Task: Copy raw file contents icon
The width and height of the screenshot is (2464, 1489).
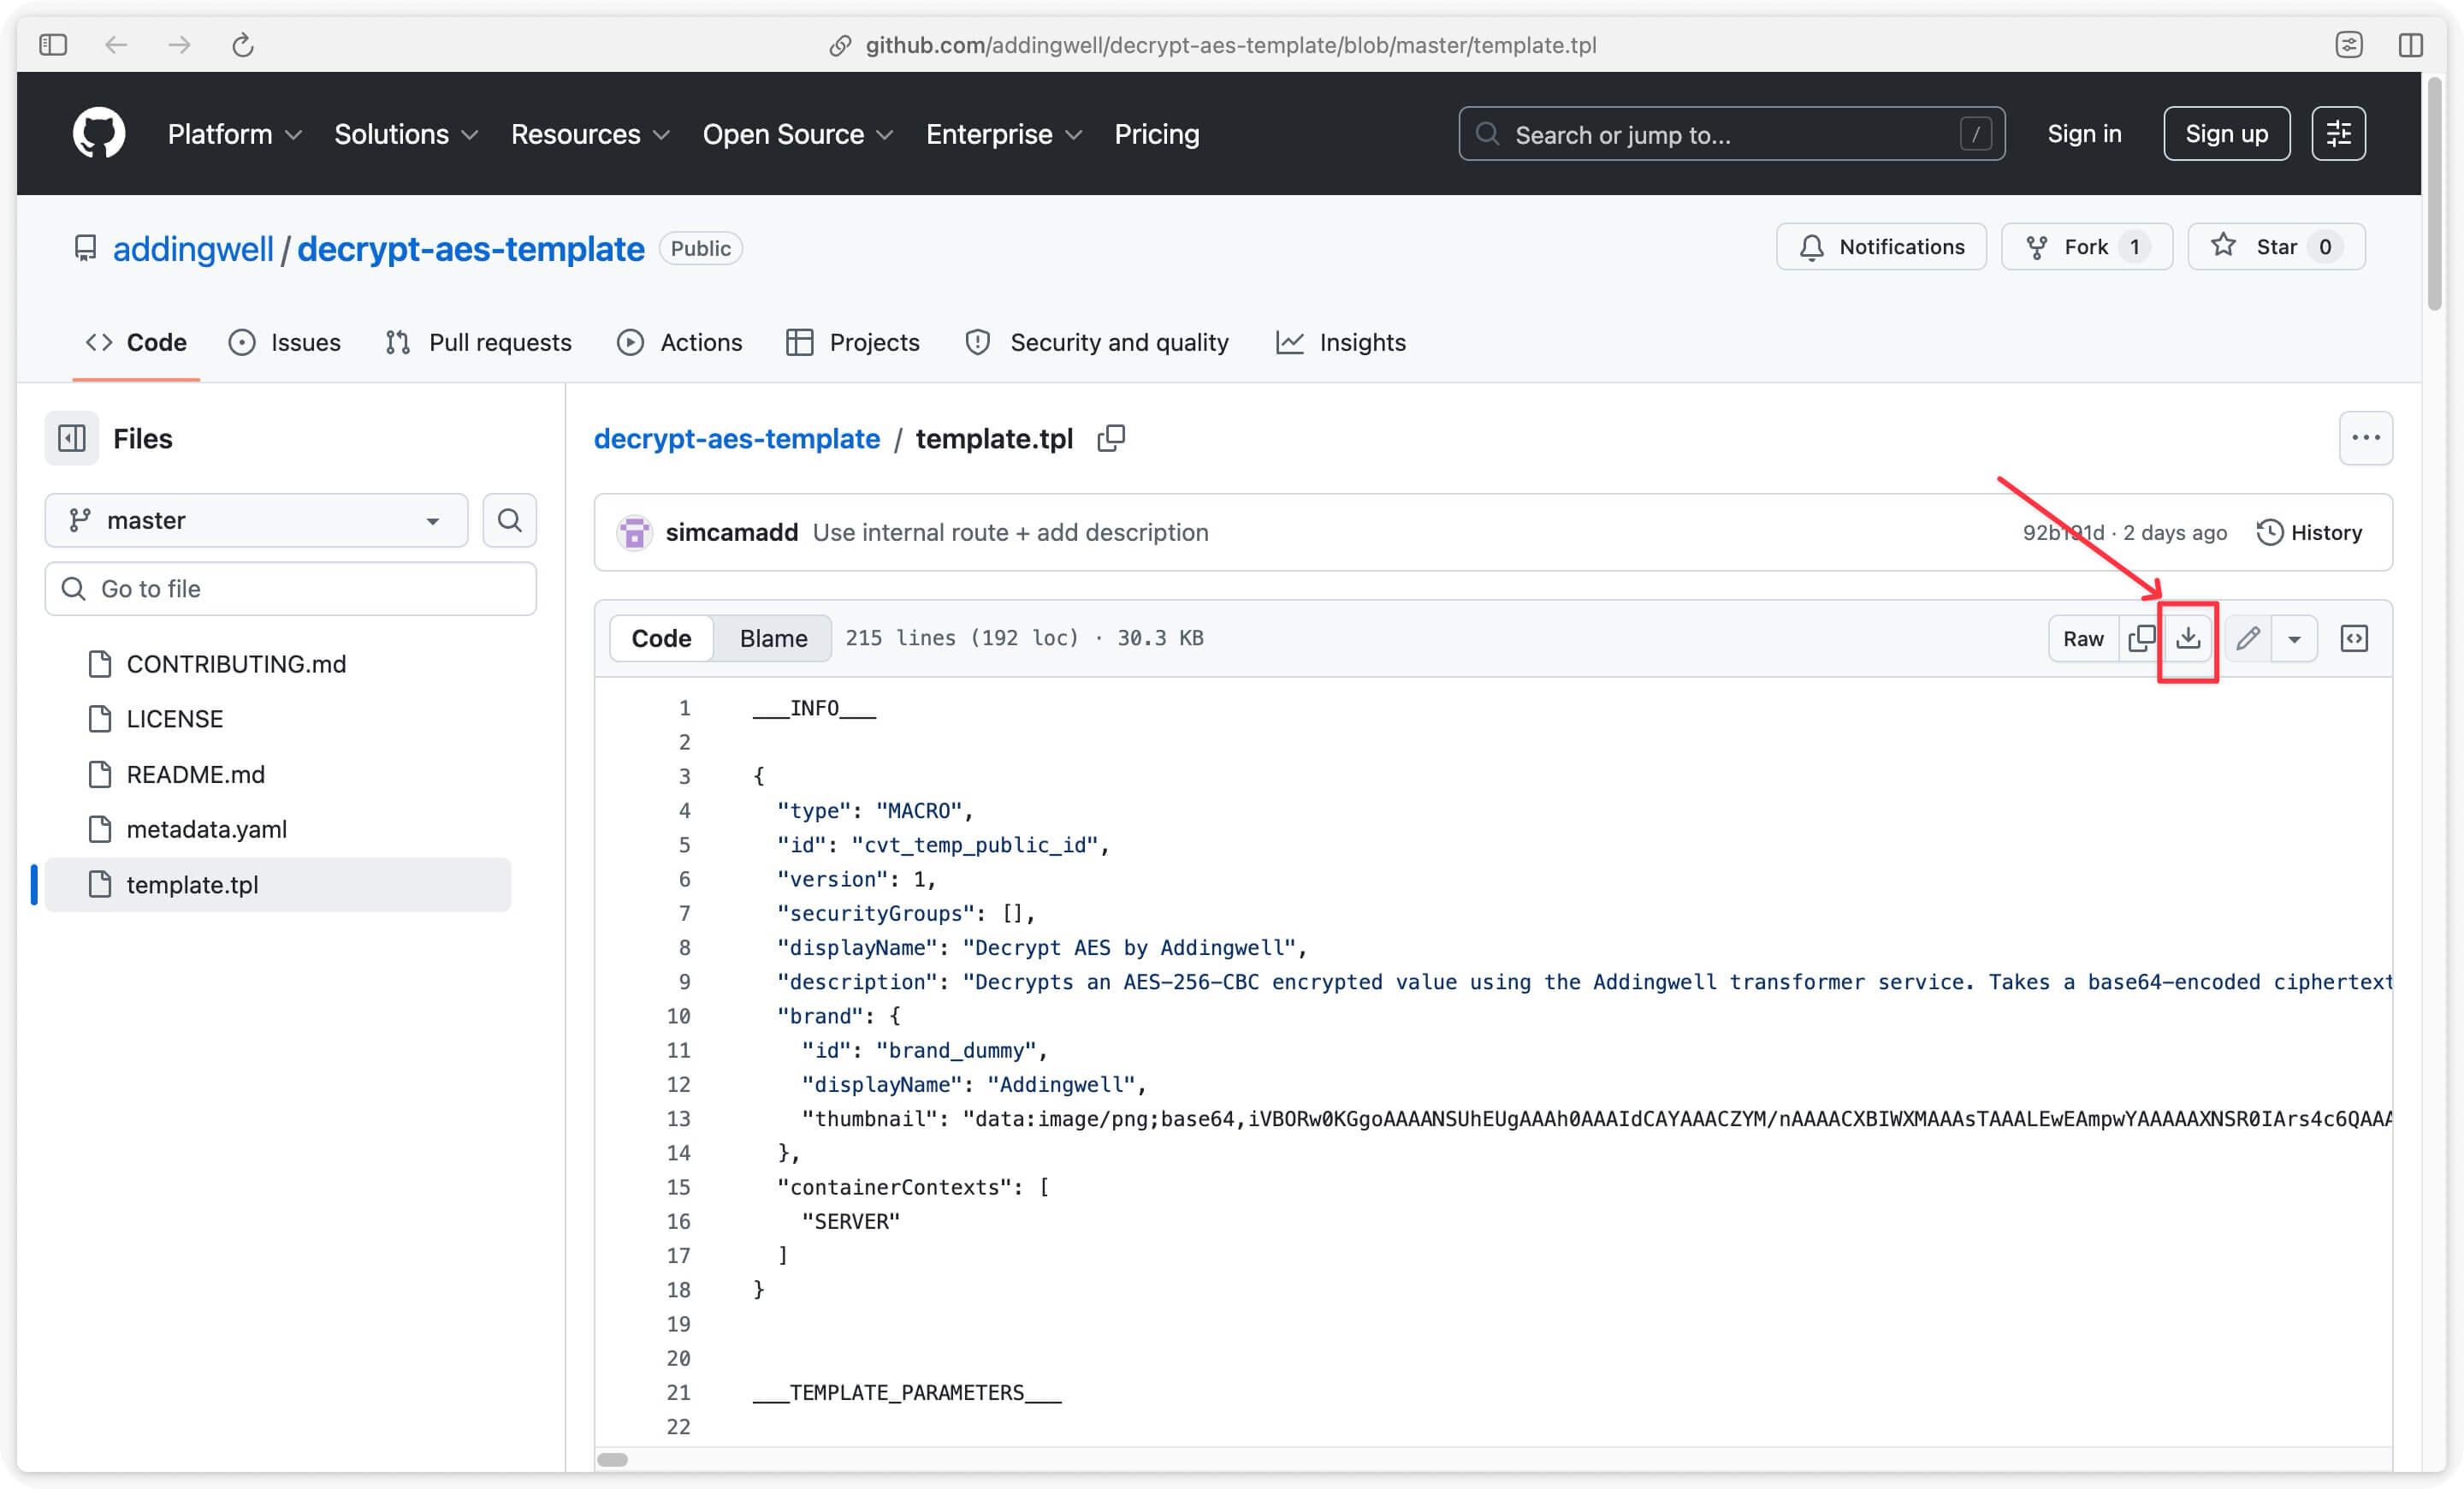Action: pyautogui.click(x=2141, y=638)
